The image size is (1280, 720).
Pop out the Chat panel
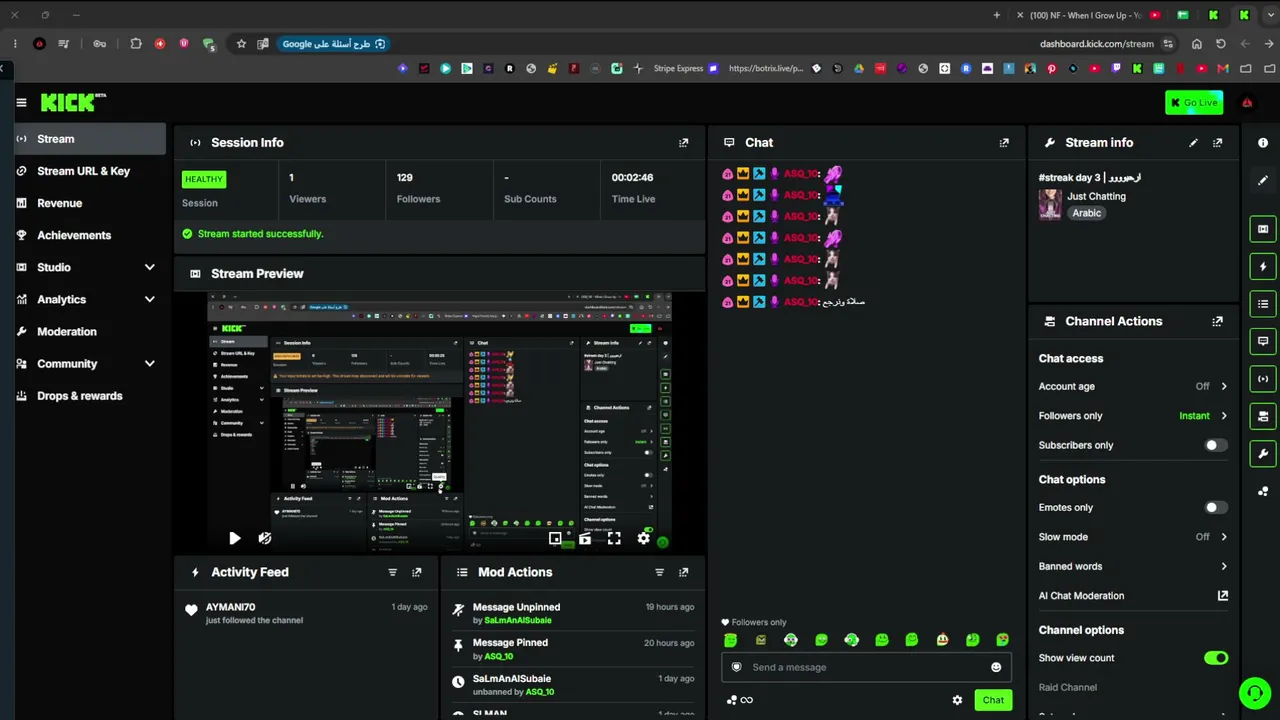[1004, 143]
